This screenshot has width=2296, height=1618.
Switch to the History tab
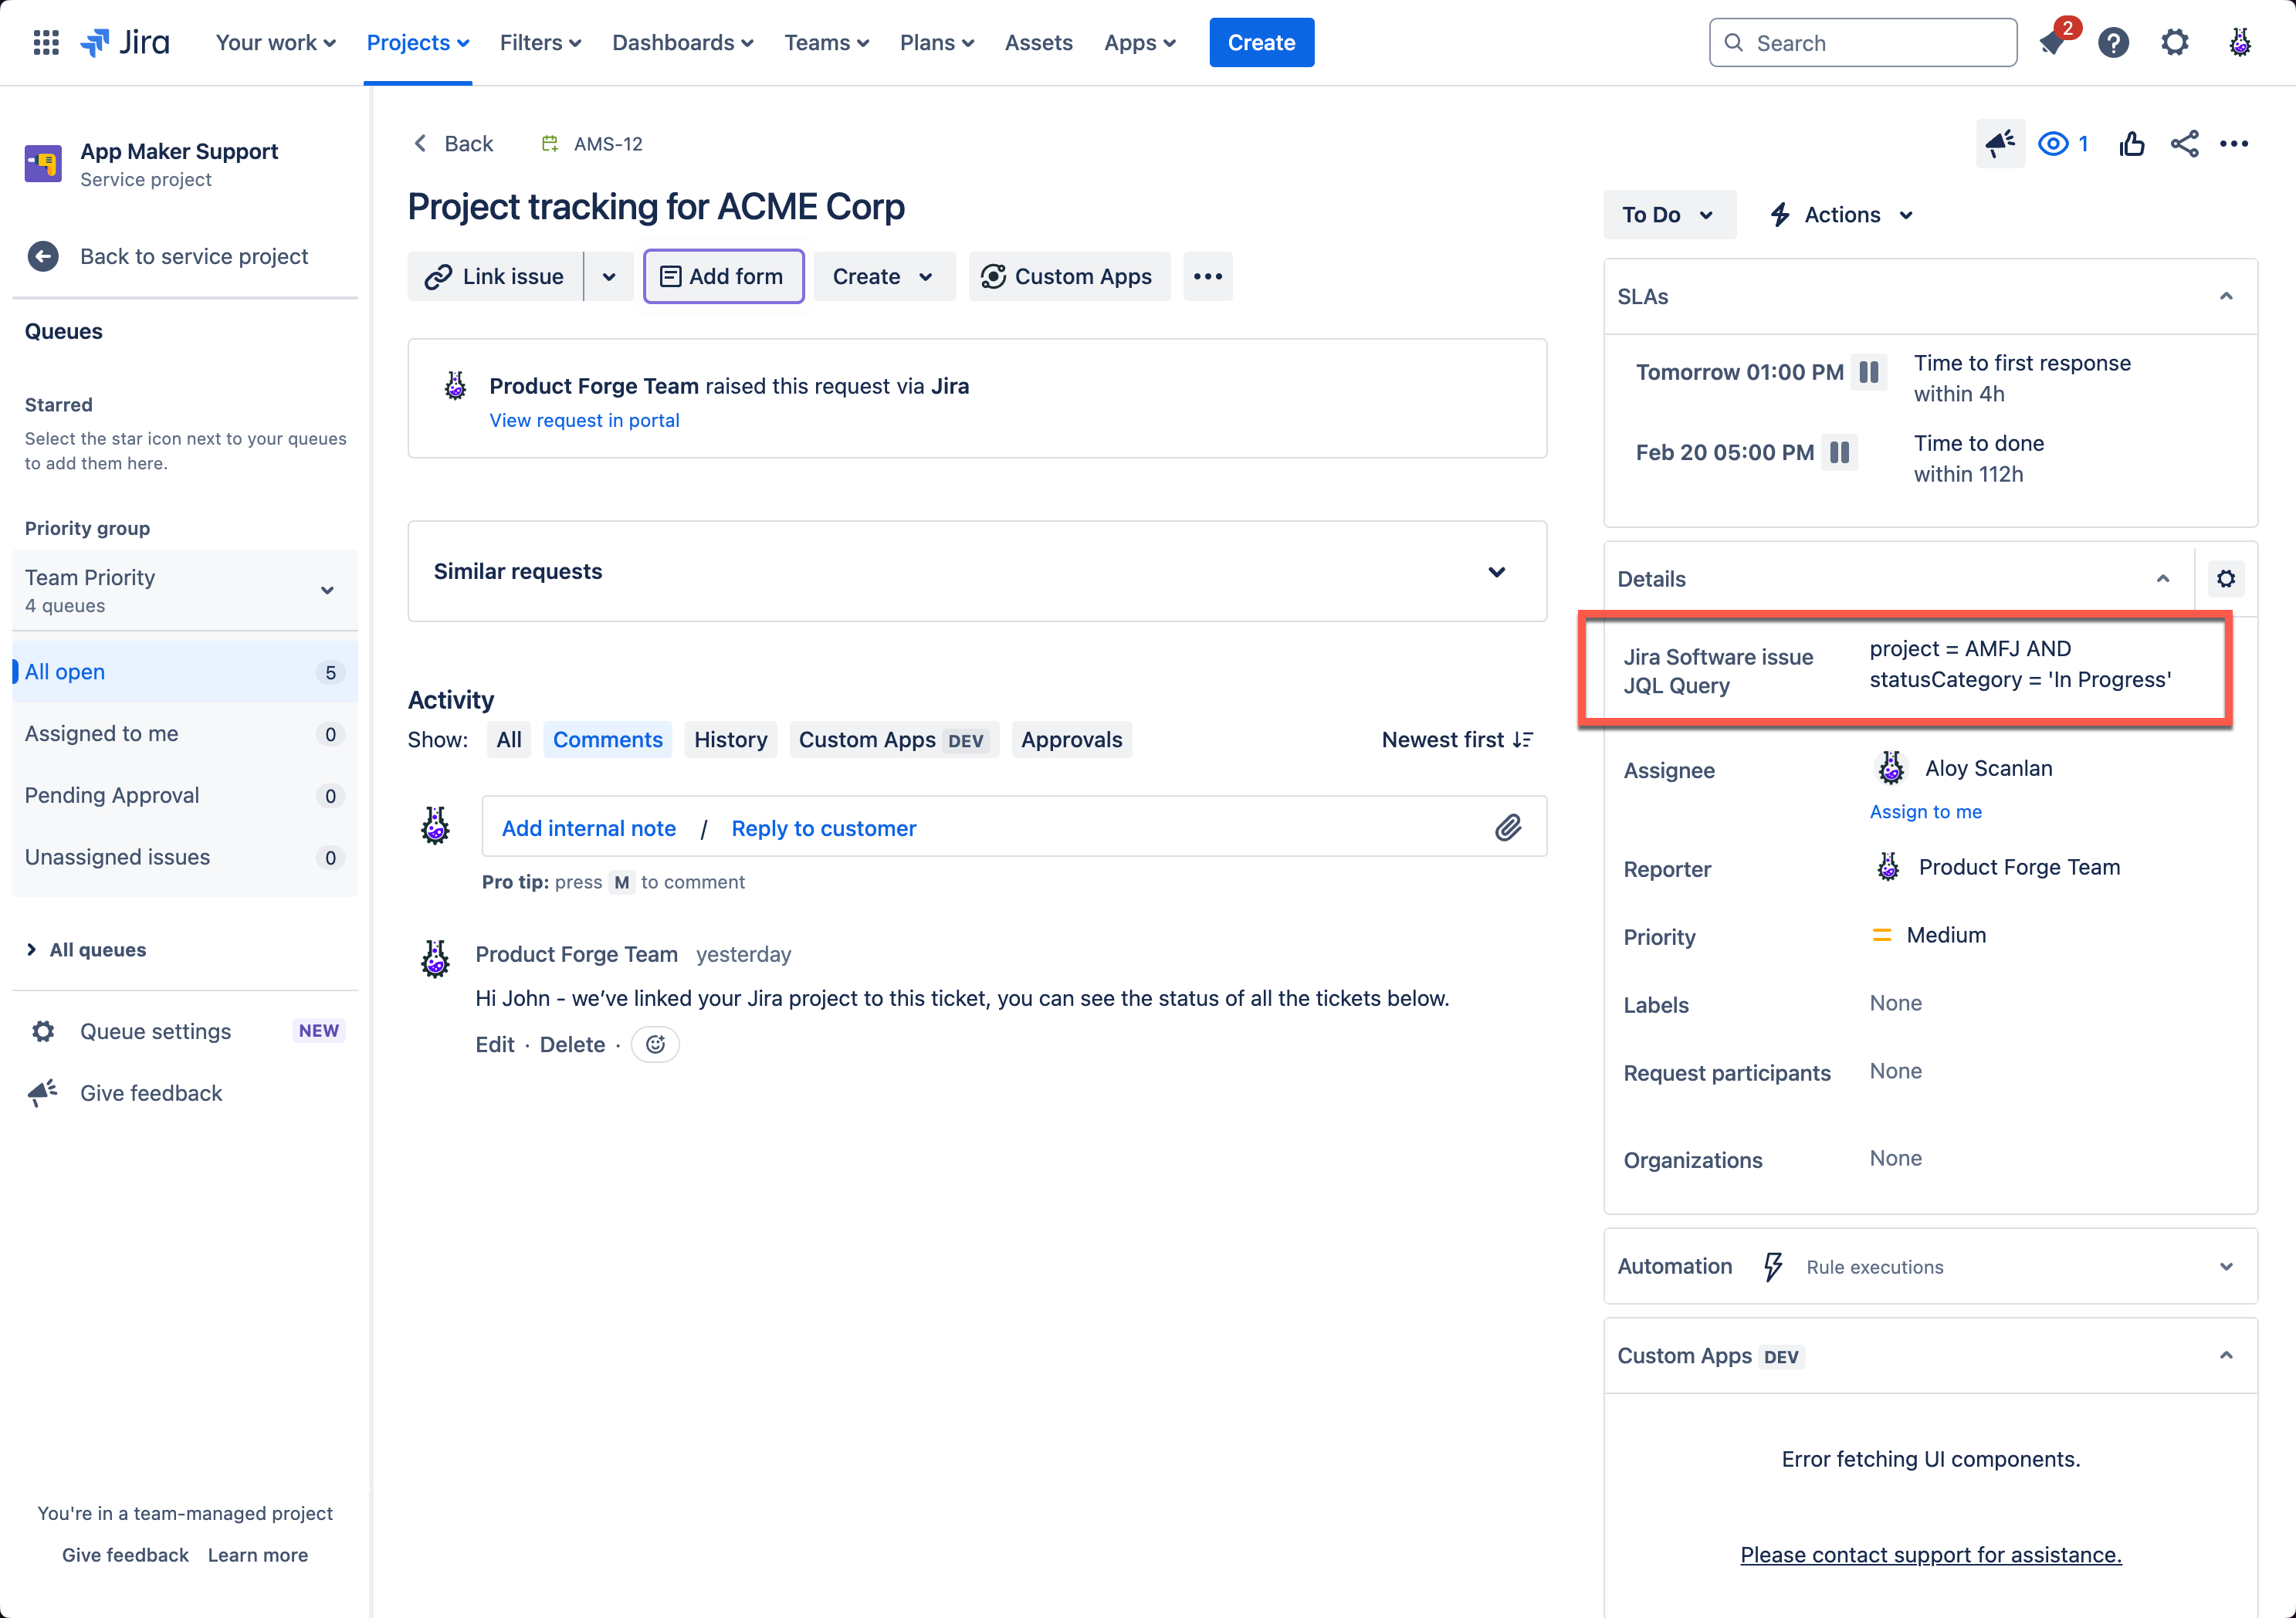[731, 740]
